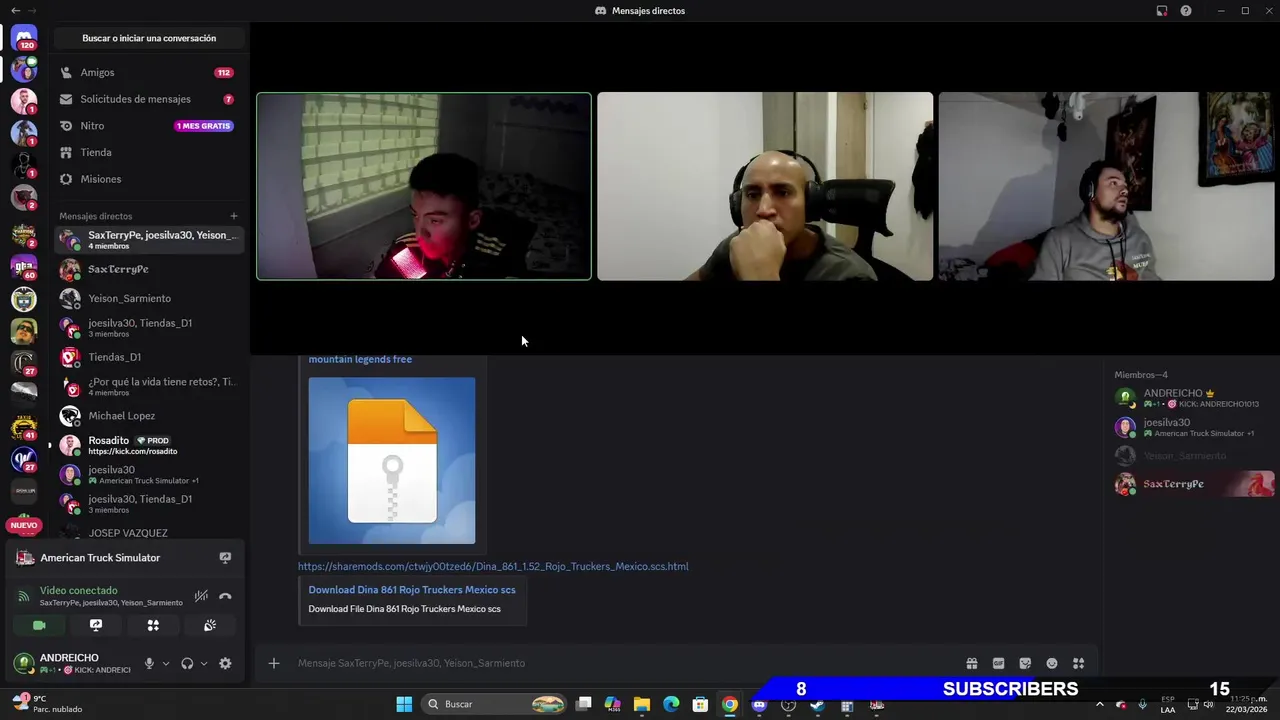Click the taskbar Buscar search box

tap(494, 704)
